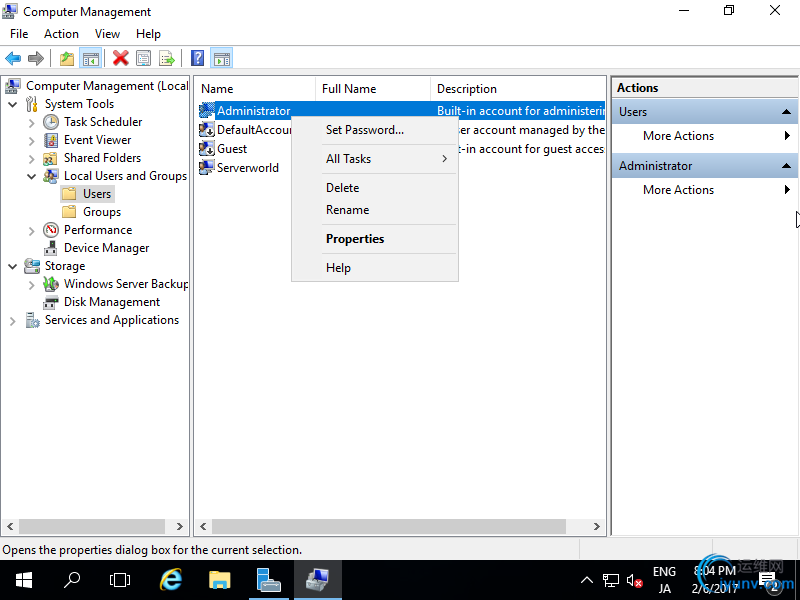Click the Task Scheduler clock icon

coord(51,122)
